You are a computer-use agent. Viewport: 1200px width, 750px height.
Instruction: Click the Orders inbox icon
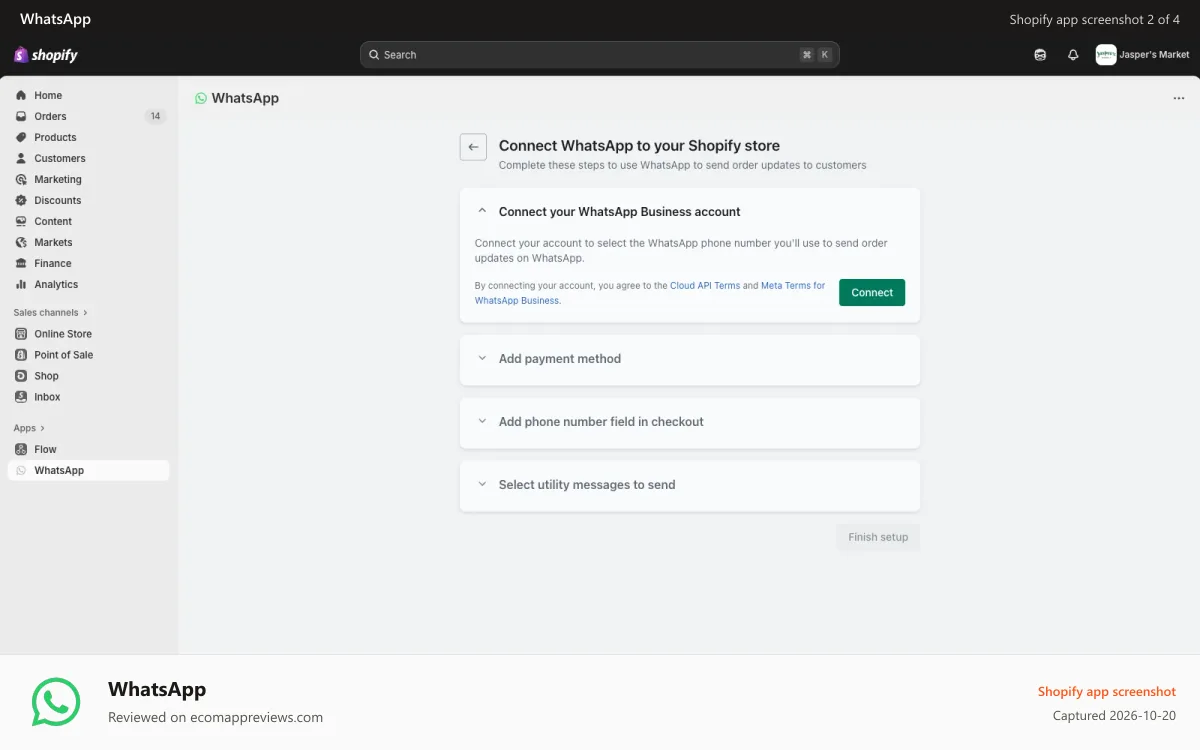(x=21, y=116)
